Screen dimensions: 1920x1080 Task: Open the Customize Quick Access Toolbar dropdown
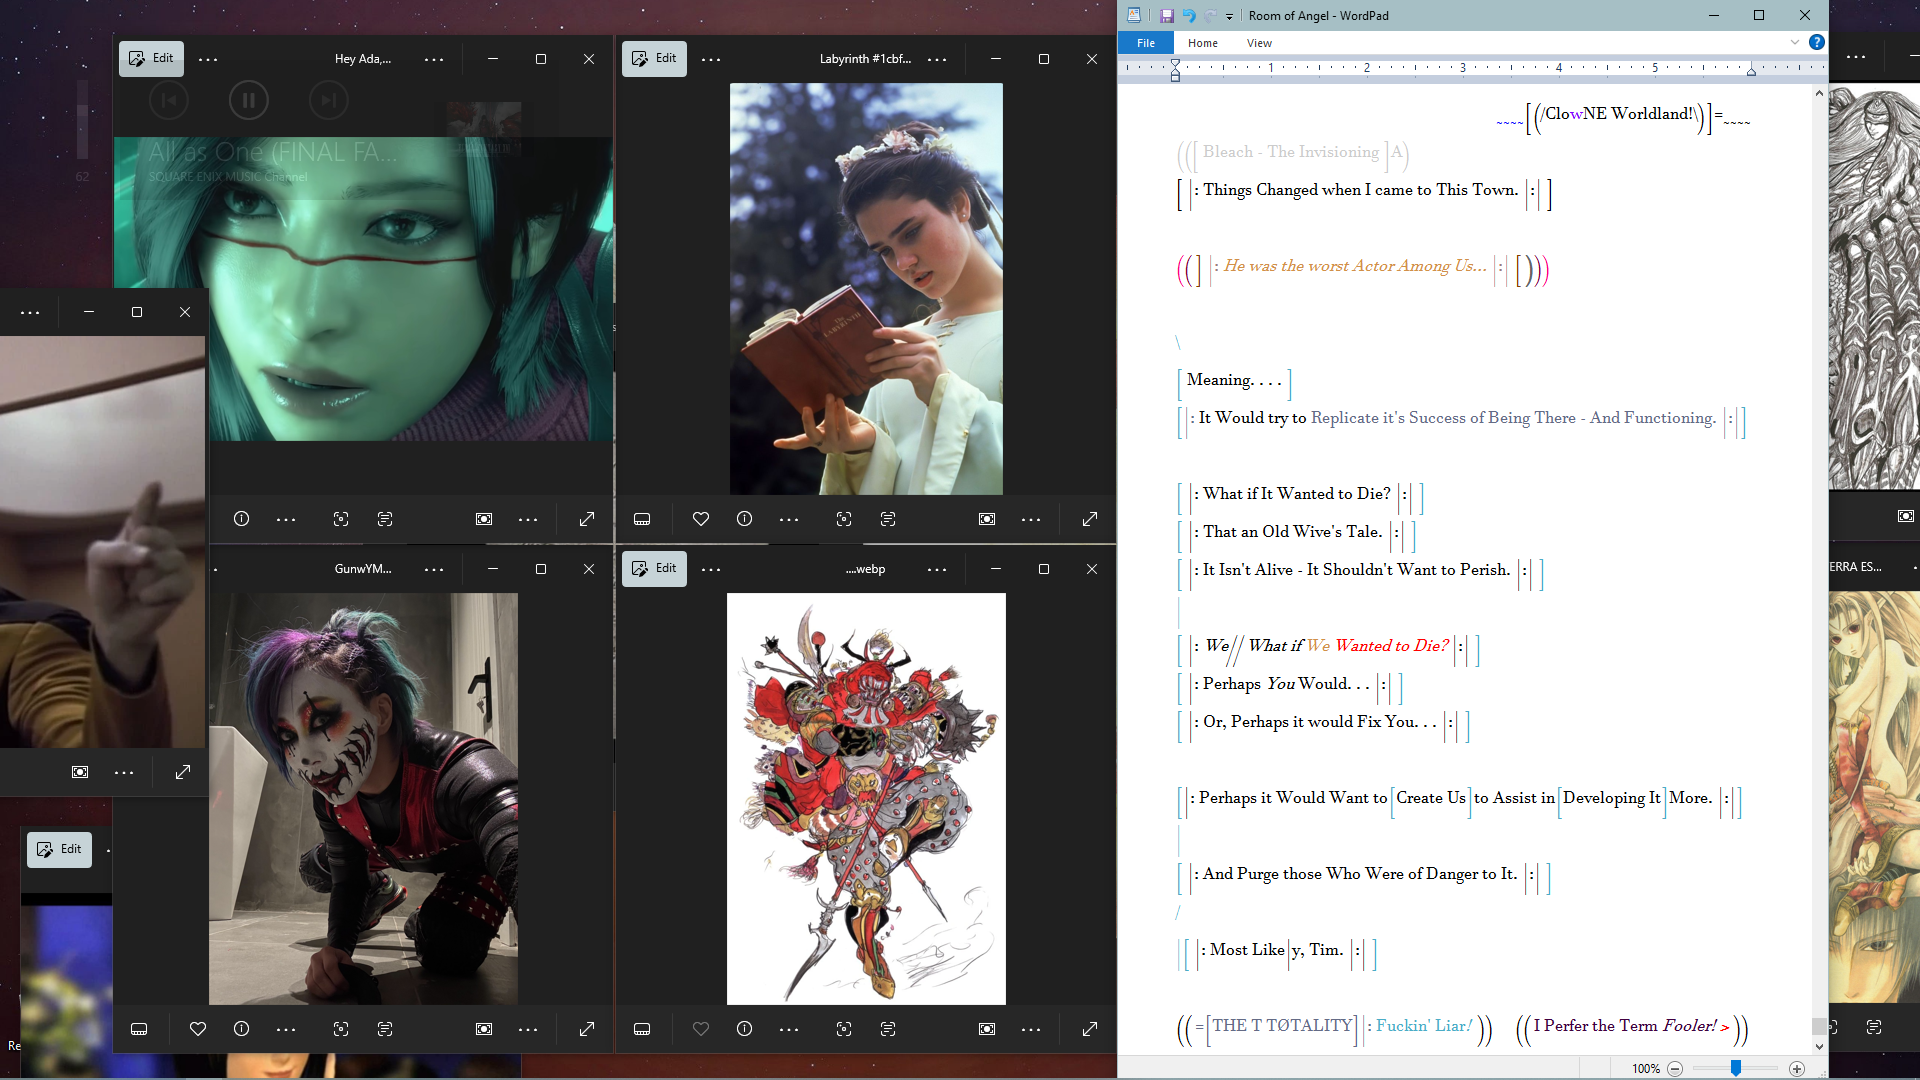(1229, 16)
